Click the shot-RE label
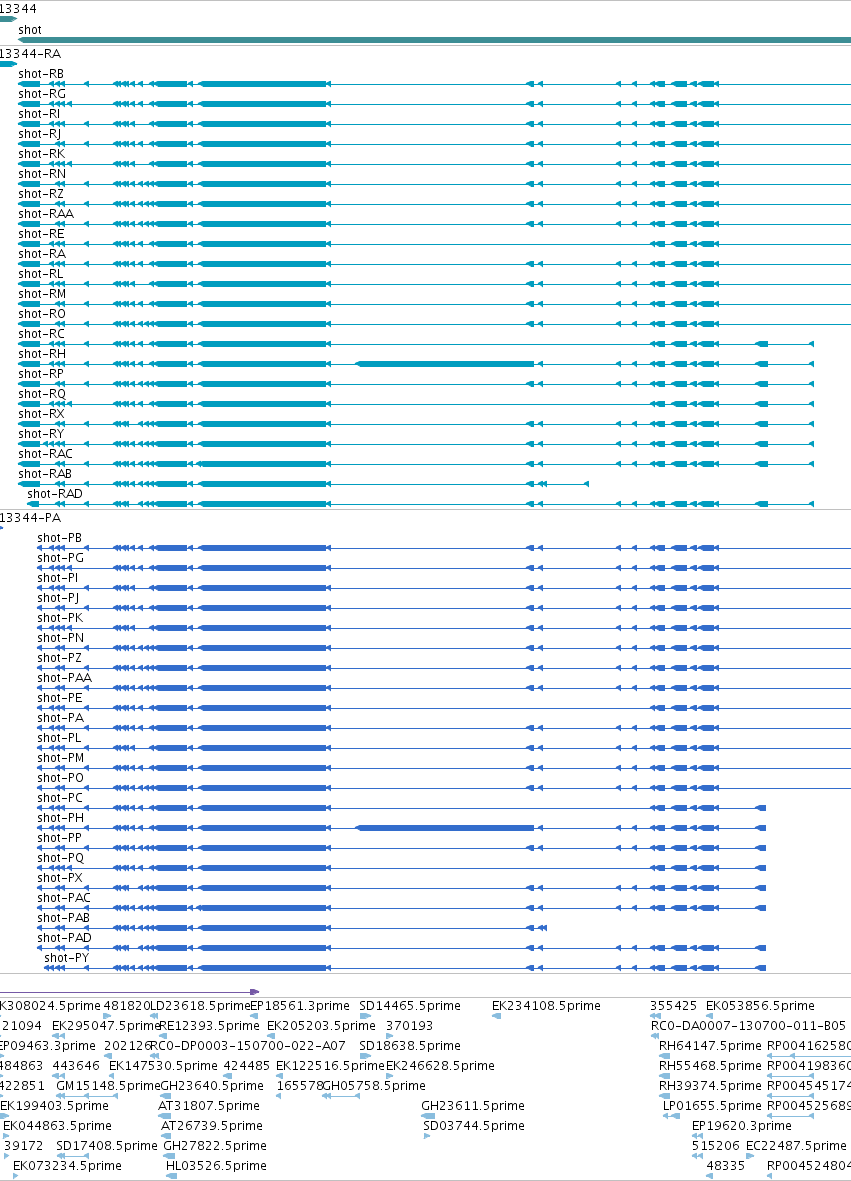851x1181 pixels. pyautogui.click(x=41, y=233)
